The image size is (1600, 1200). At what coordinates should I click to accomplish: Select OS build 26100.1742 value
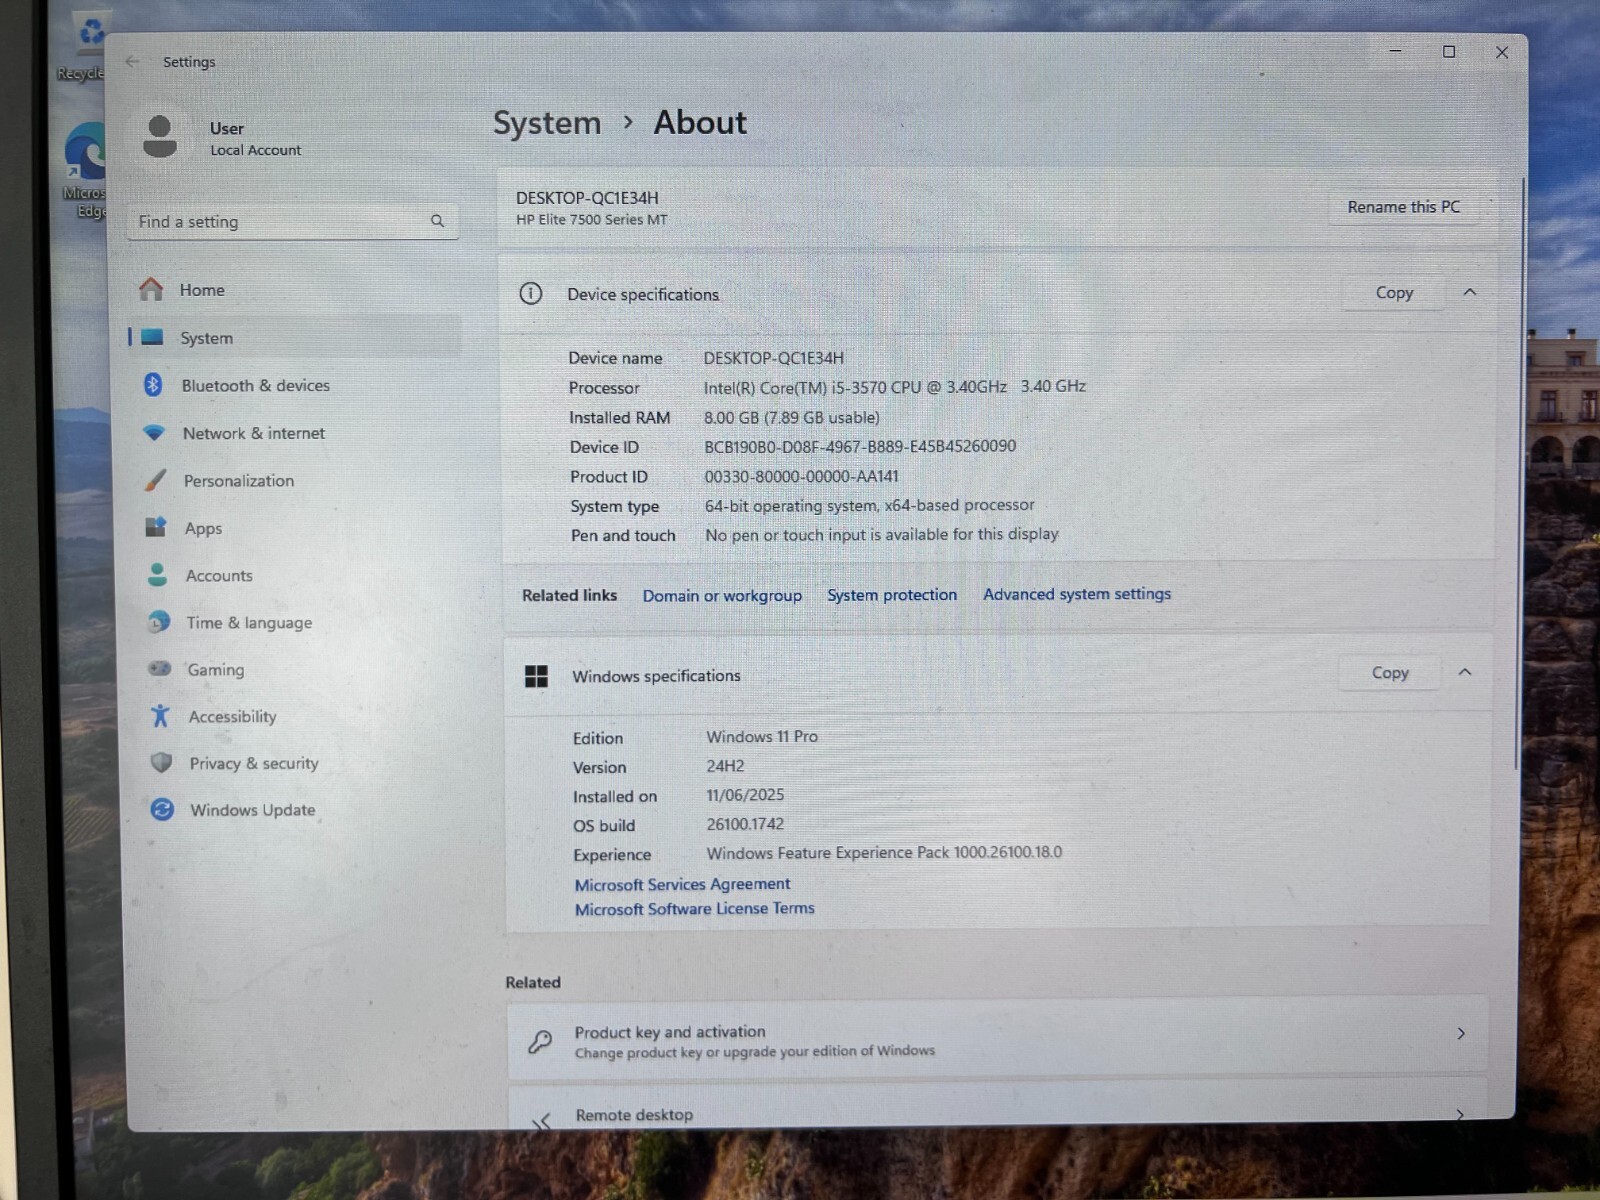coord(745,825)
